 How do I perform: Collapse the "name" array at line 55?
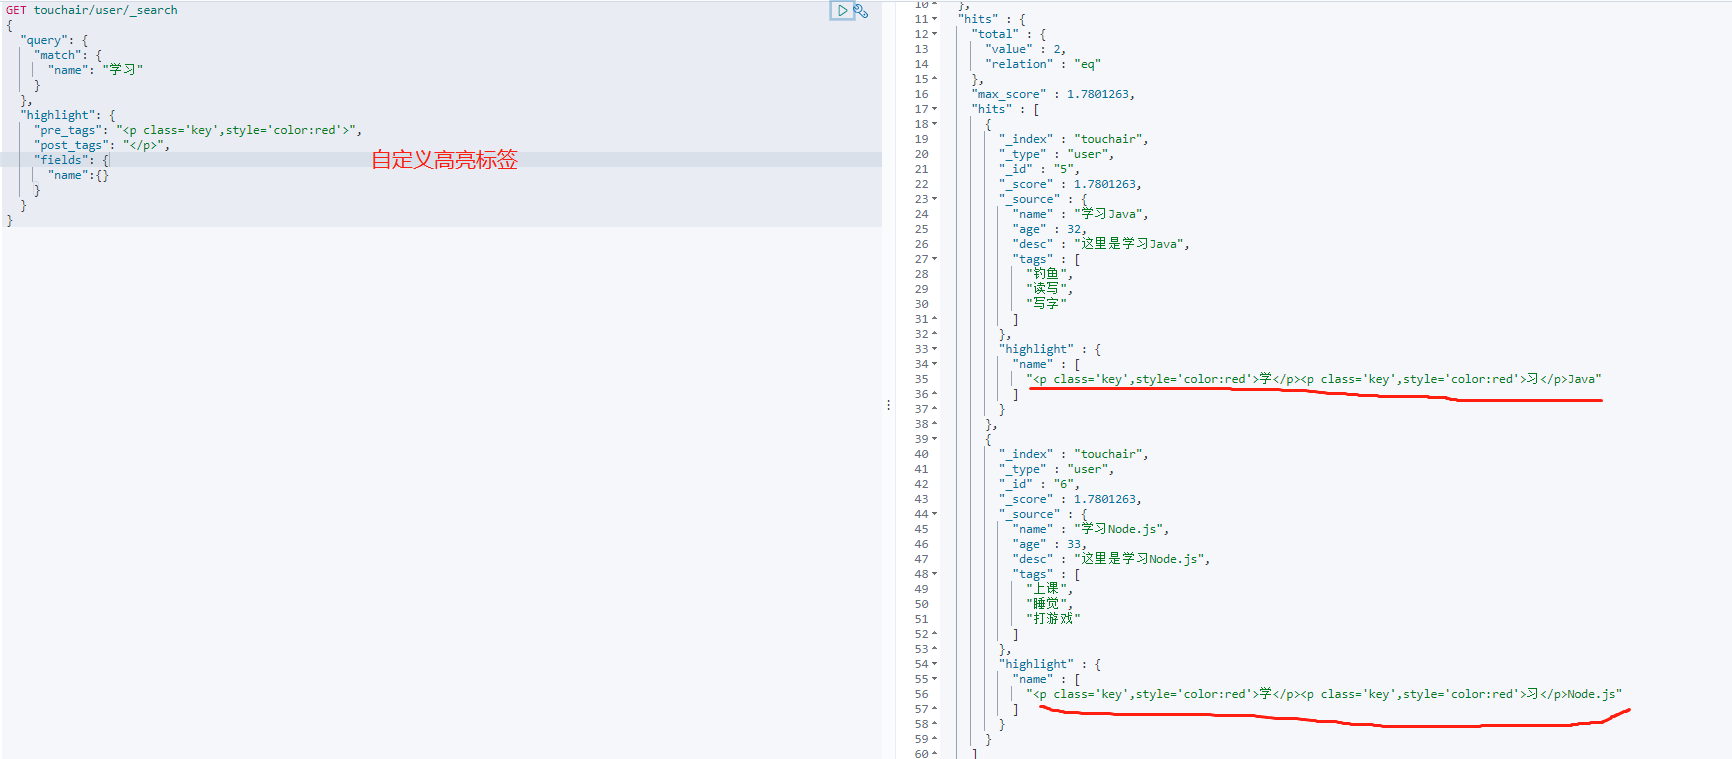(x=935, y=679)
